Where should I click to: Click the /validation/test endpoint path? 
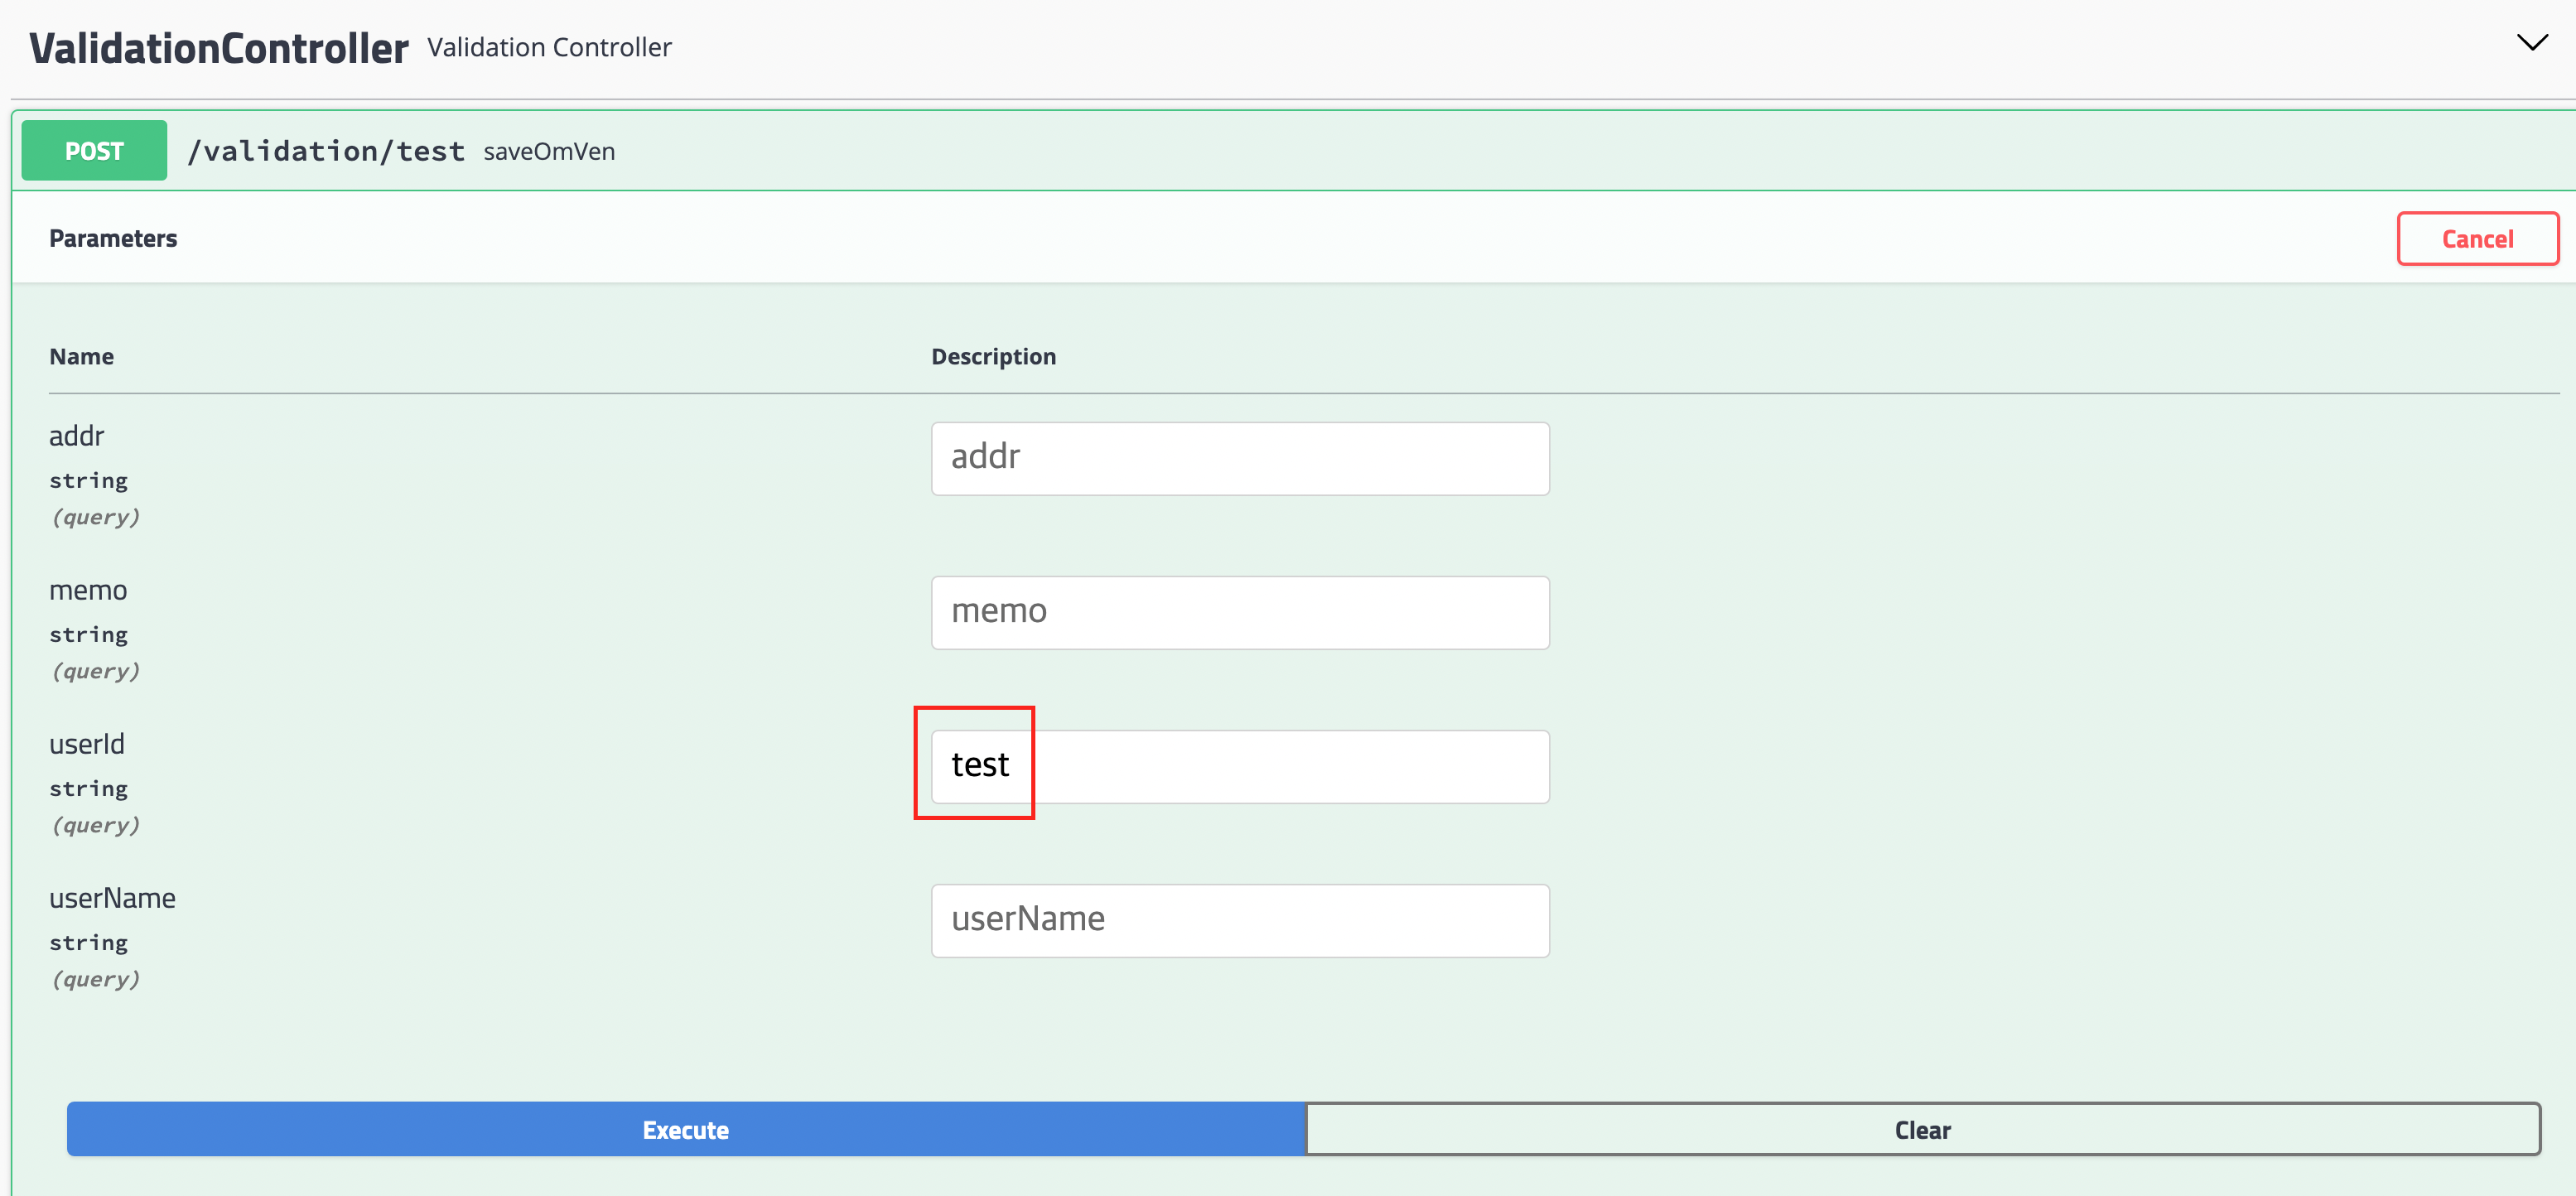(326, 151)
